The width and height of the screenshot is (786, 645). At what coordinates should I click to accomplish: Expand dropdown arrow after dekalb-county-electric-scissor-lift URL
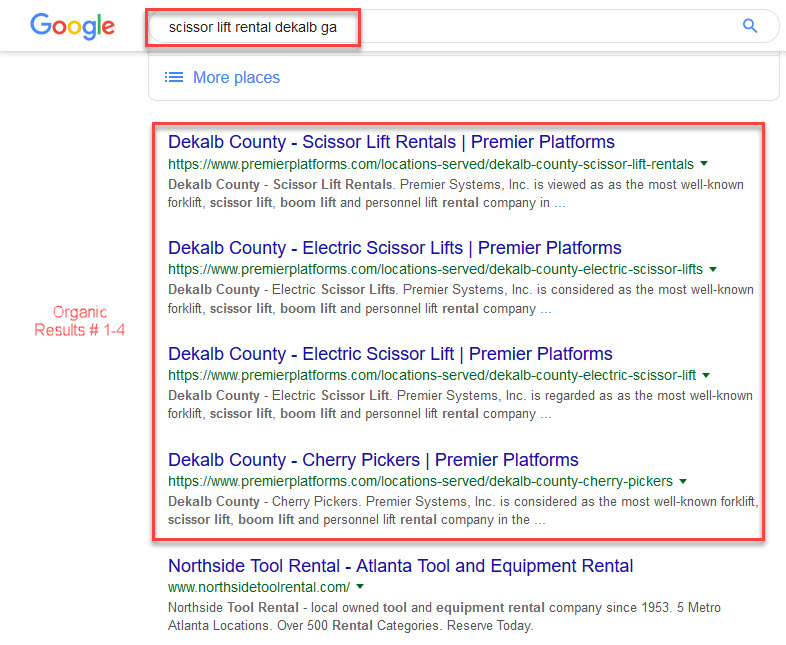pos(706,375)
